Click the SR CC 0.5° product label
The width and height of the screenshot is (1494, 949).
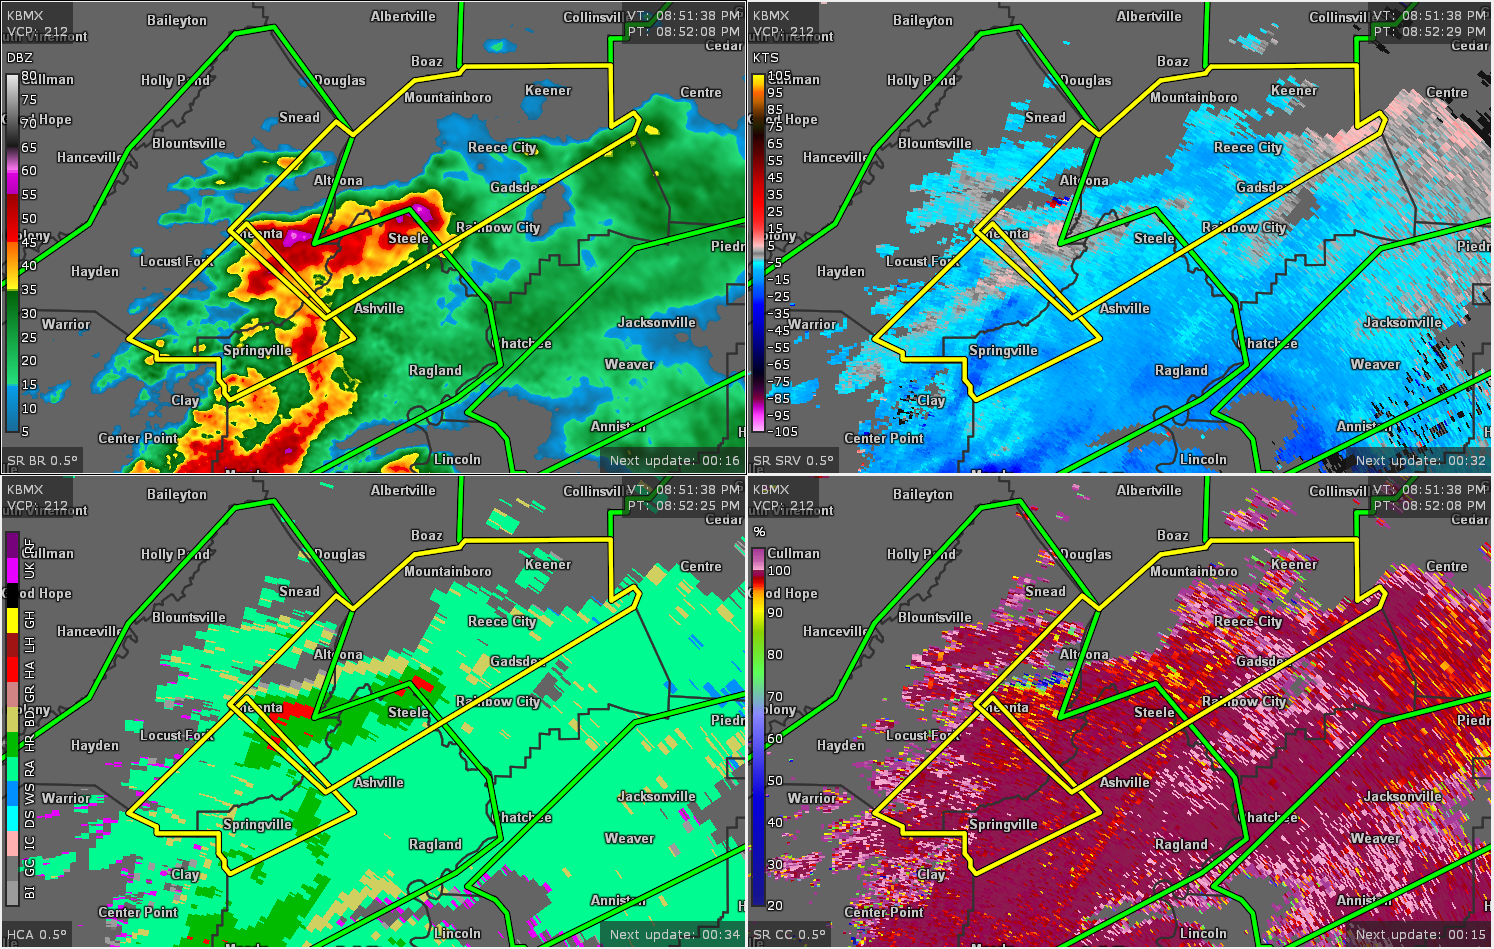(x=789, y=935)
